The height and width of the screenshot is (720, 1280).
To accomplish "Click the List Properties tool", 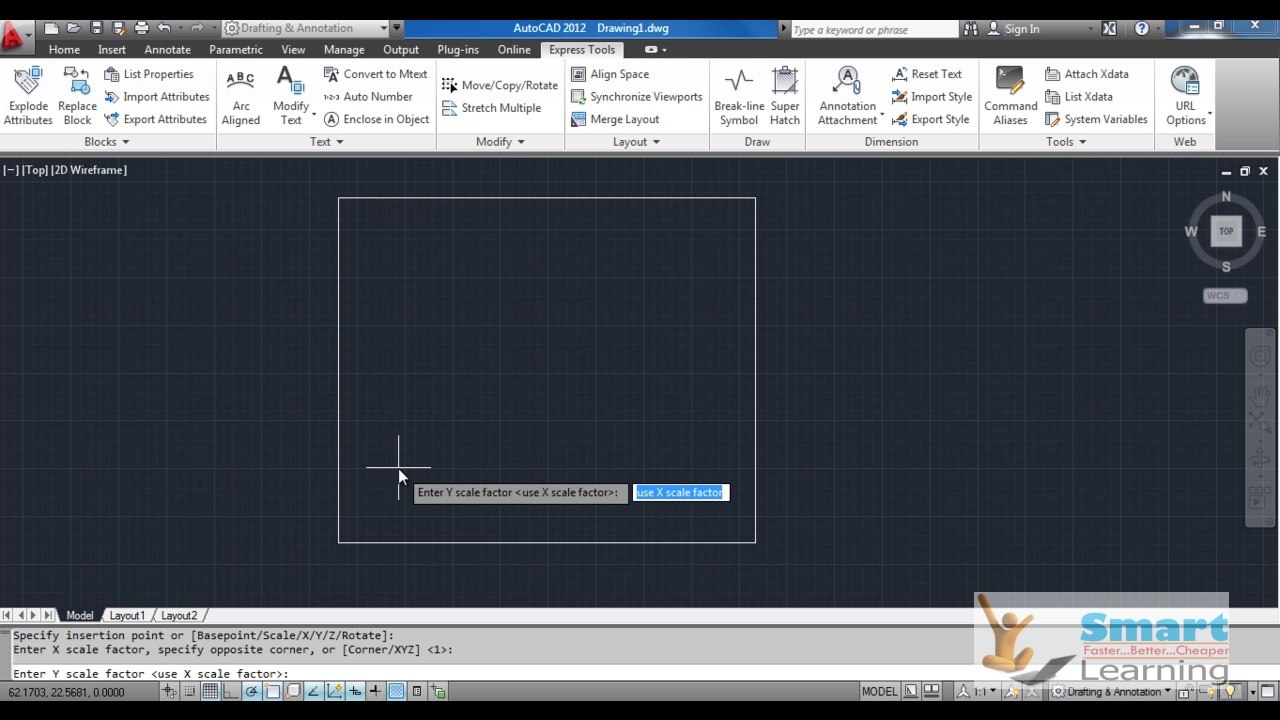I will pyautogui.click(x=149, y=74).
